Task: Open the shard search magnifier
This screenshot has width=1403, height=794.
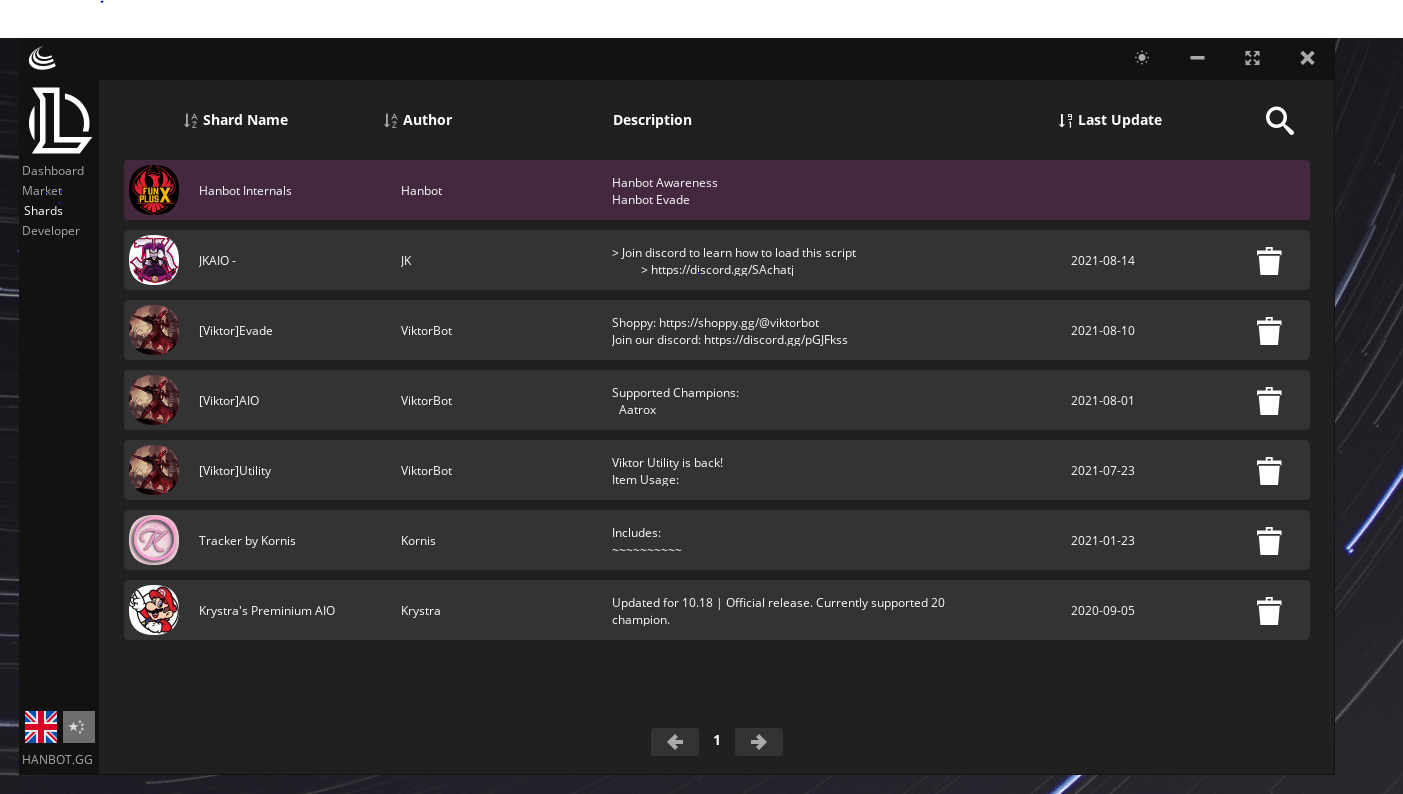Action: [1279, 121]
